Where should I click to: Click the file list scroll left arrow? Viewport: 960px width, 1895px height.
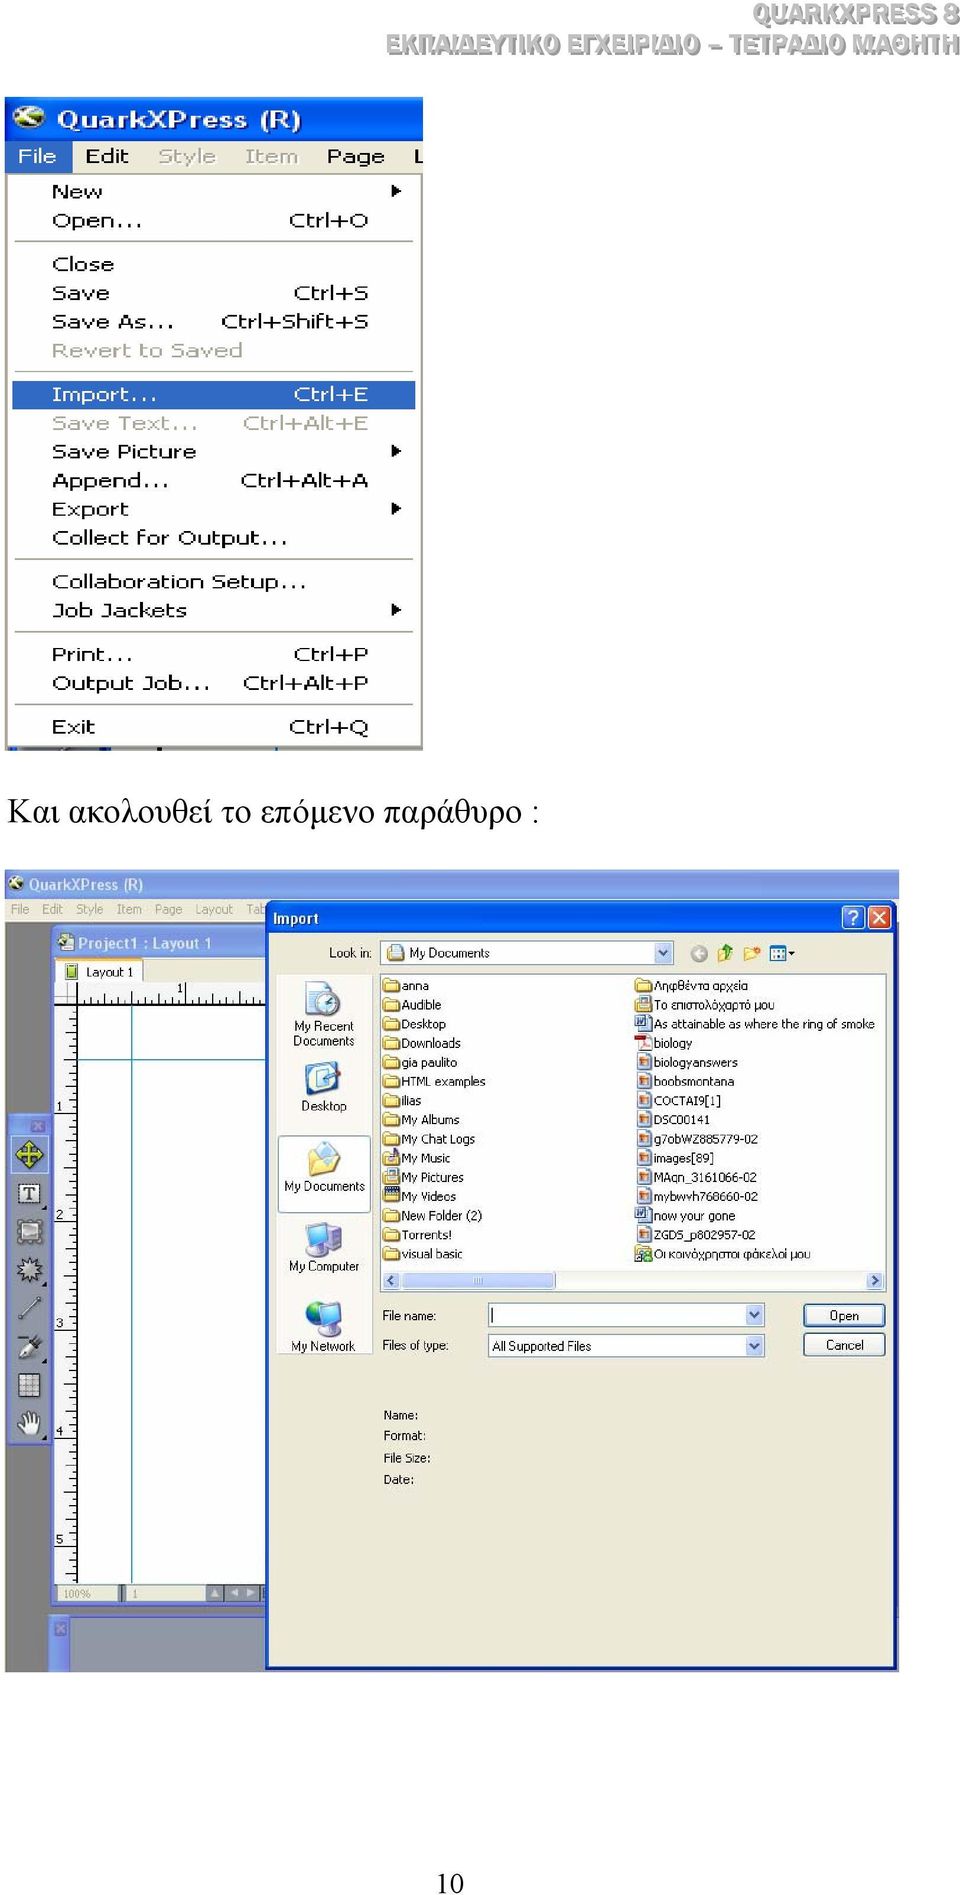pyautogui.click(x=391, y=1281)
